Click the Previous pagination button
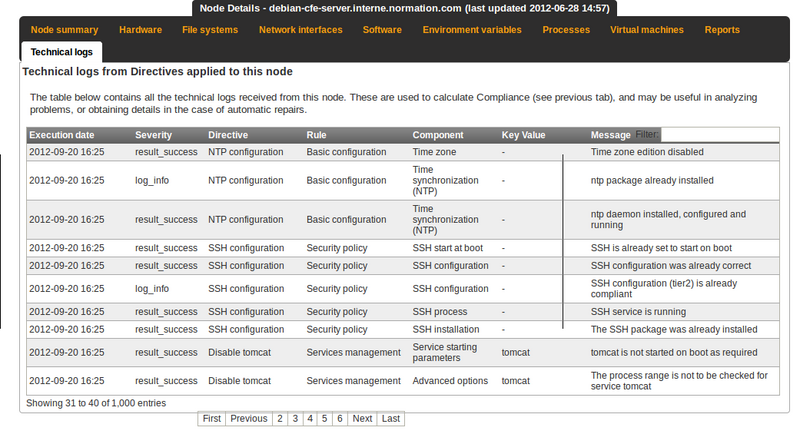Viewport: 800px width, 434px height. [x=248, y=419]
